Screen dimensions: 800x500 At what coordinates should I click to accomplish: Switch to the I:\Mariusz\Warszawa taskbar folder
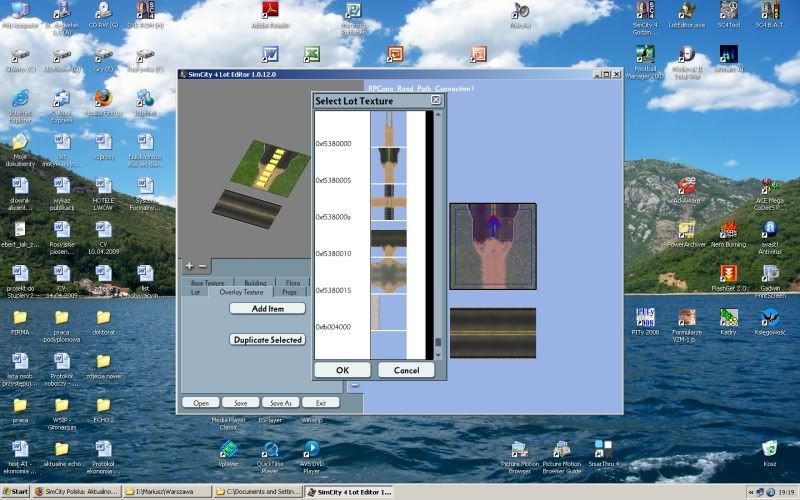168,492
